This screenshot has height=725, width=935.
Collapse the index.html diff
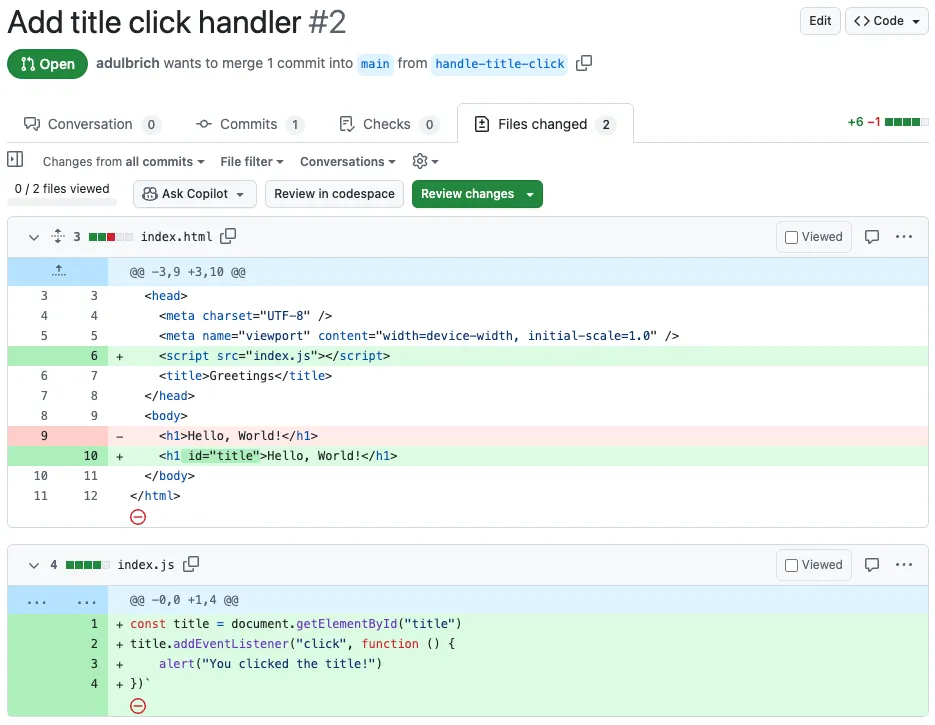tap(34, 237)
